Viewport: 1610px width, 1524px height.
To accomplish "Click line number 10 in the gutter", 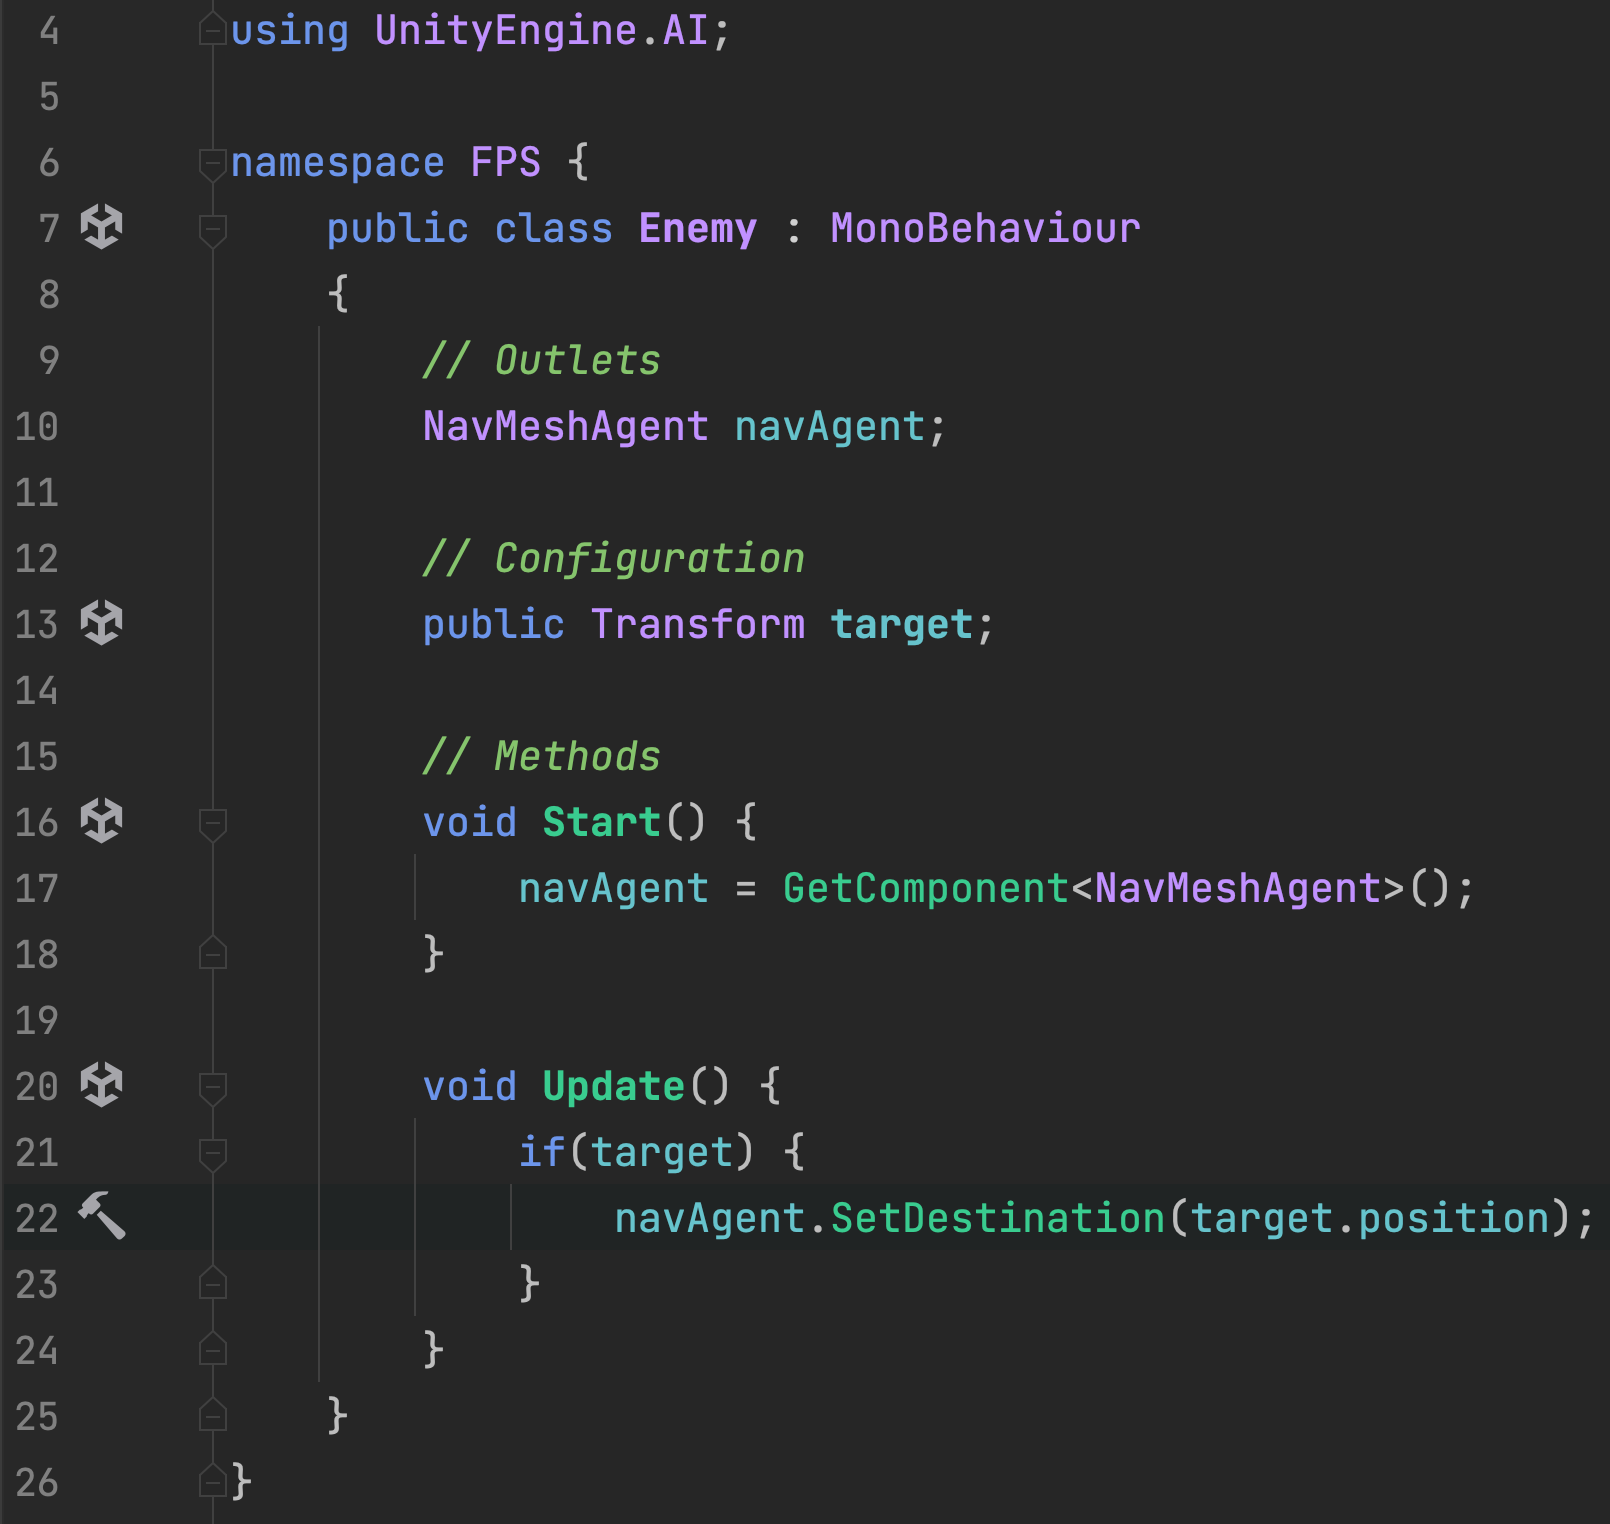I will click(37, 427).
